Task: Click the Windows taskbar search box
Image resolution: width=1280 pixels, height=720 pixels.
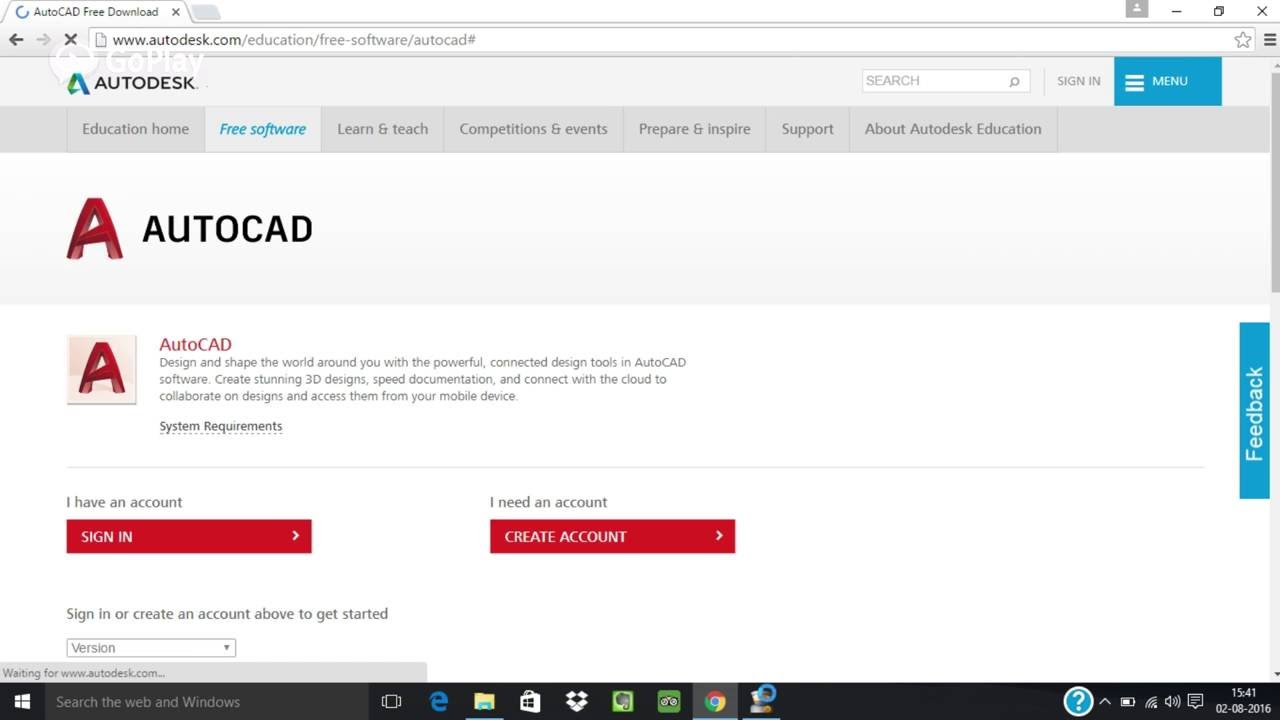Action: (207, 702)
